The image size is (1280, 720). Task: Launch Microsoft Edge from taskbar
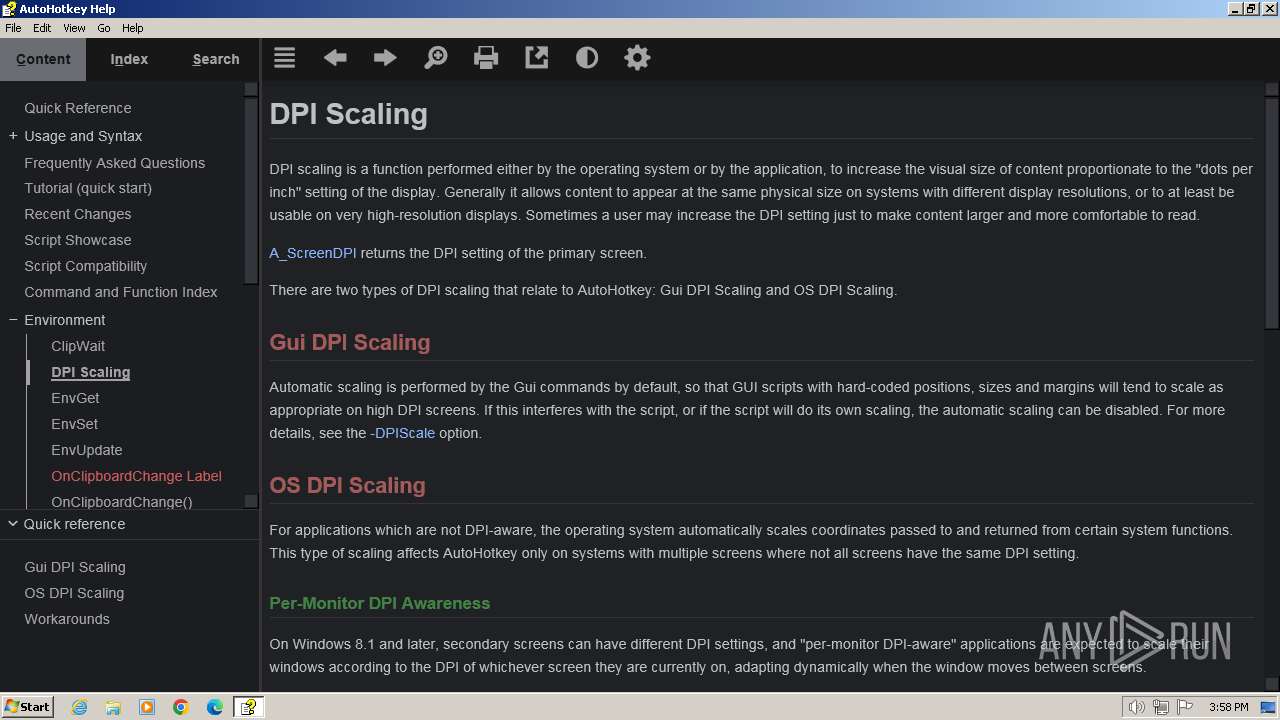click(215, 707)
